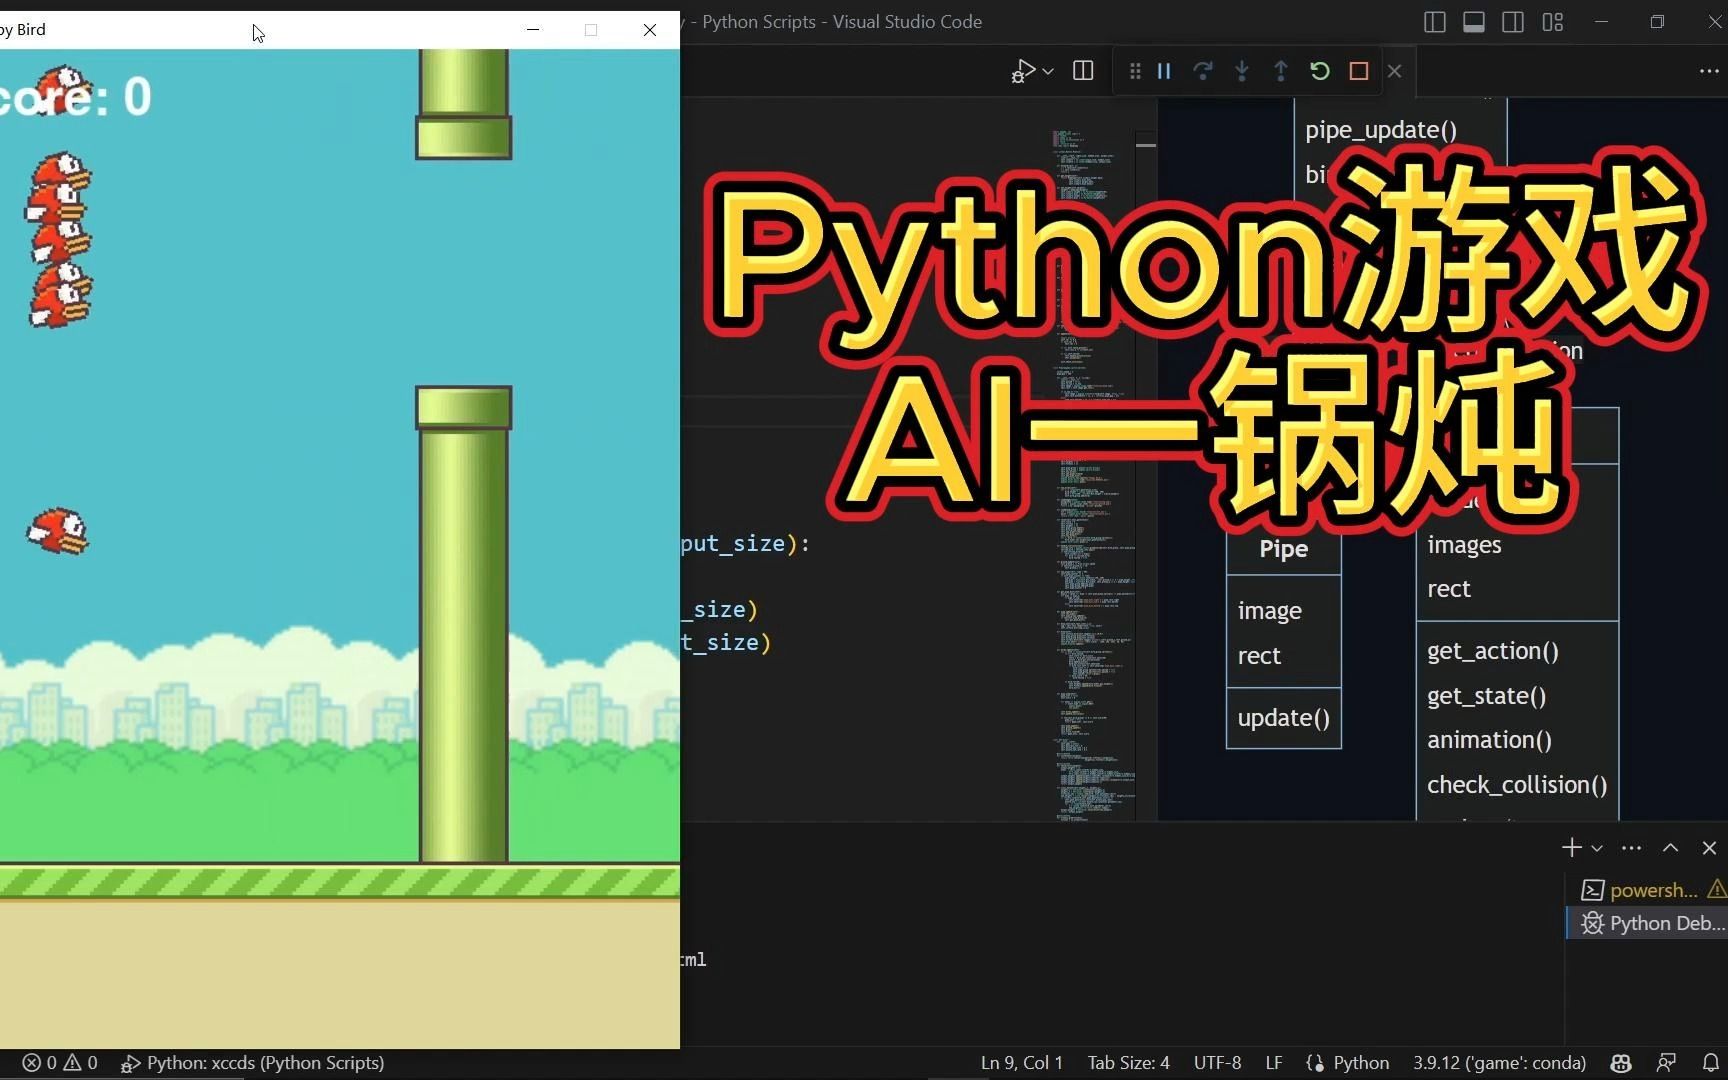Viewport: 1728px width, 1080px height.
Task: Open the run configuration dropdown arrow
Action: coord(1048,71)
